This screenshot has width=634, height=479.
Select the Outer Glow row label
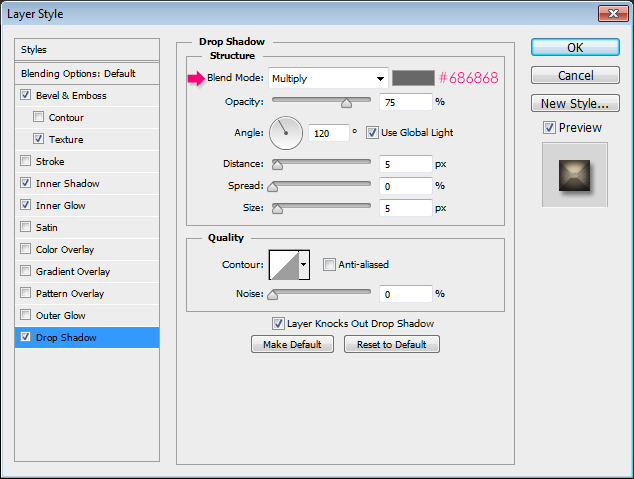pyautogui.click(x=61, y=315)
